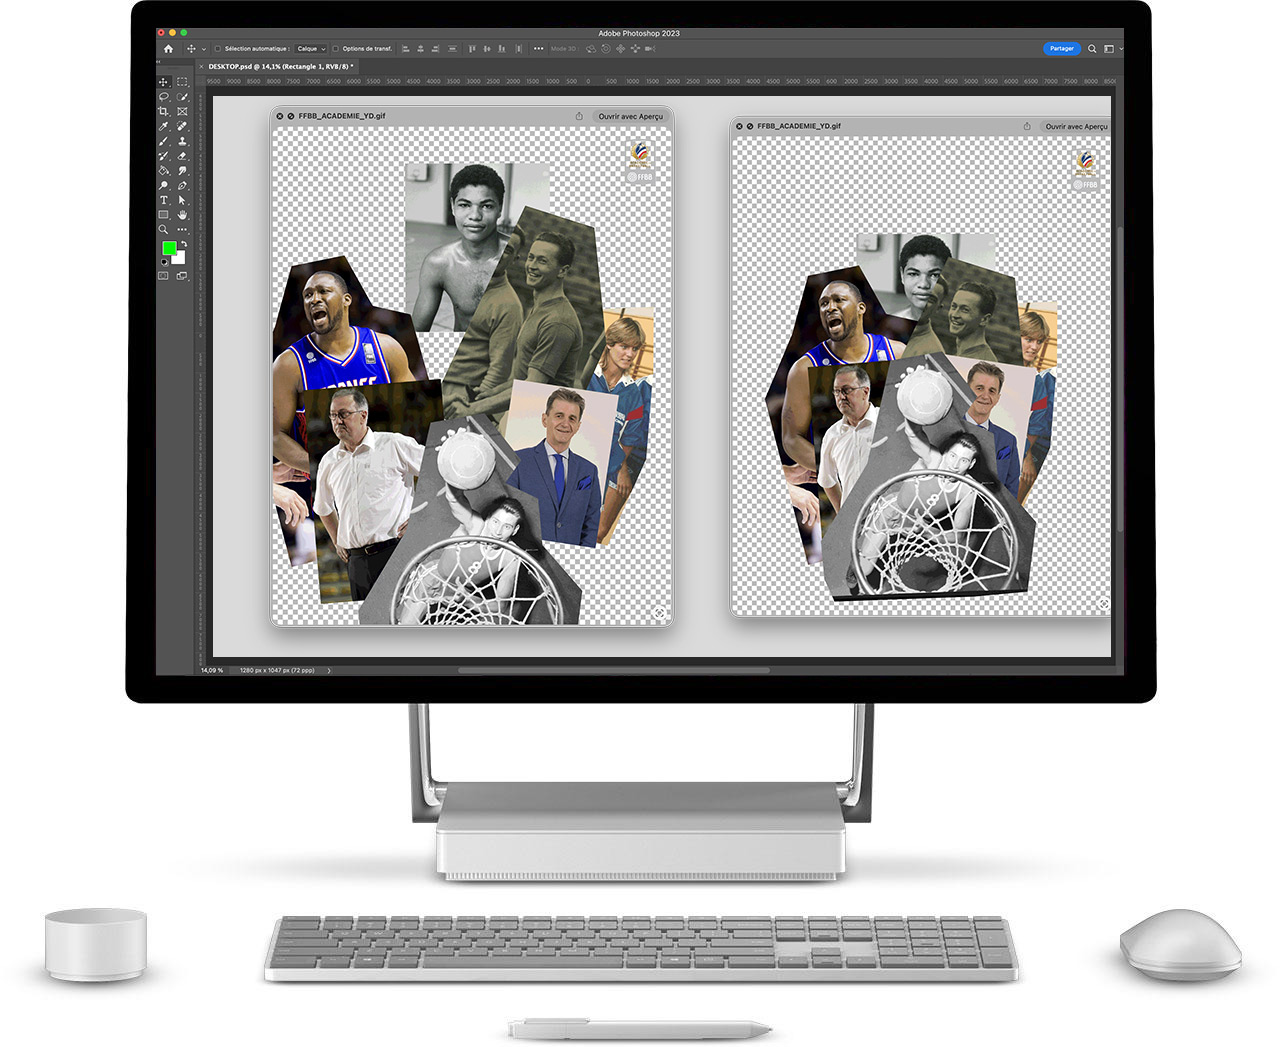Pick the Eyedropper tool
1280x1047 pixels.
click(x=164, y=127)
